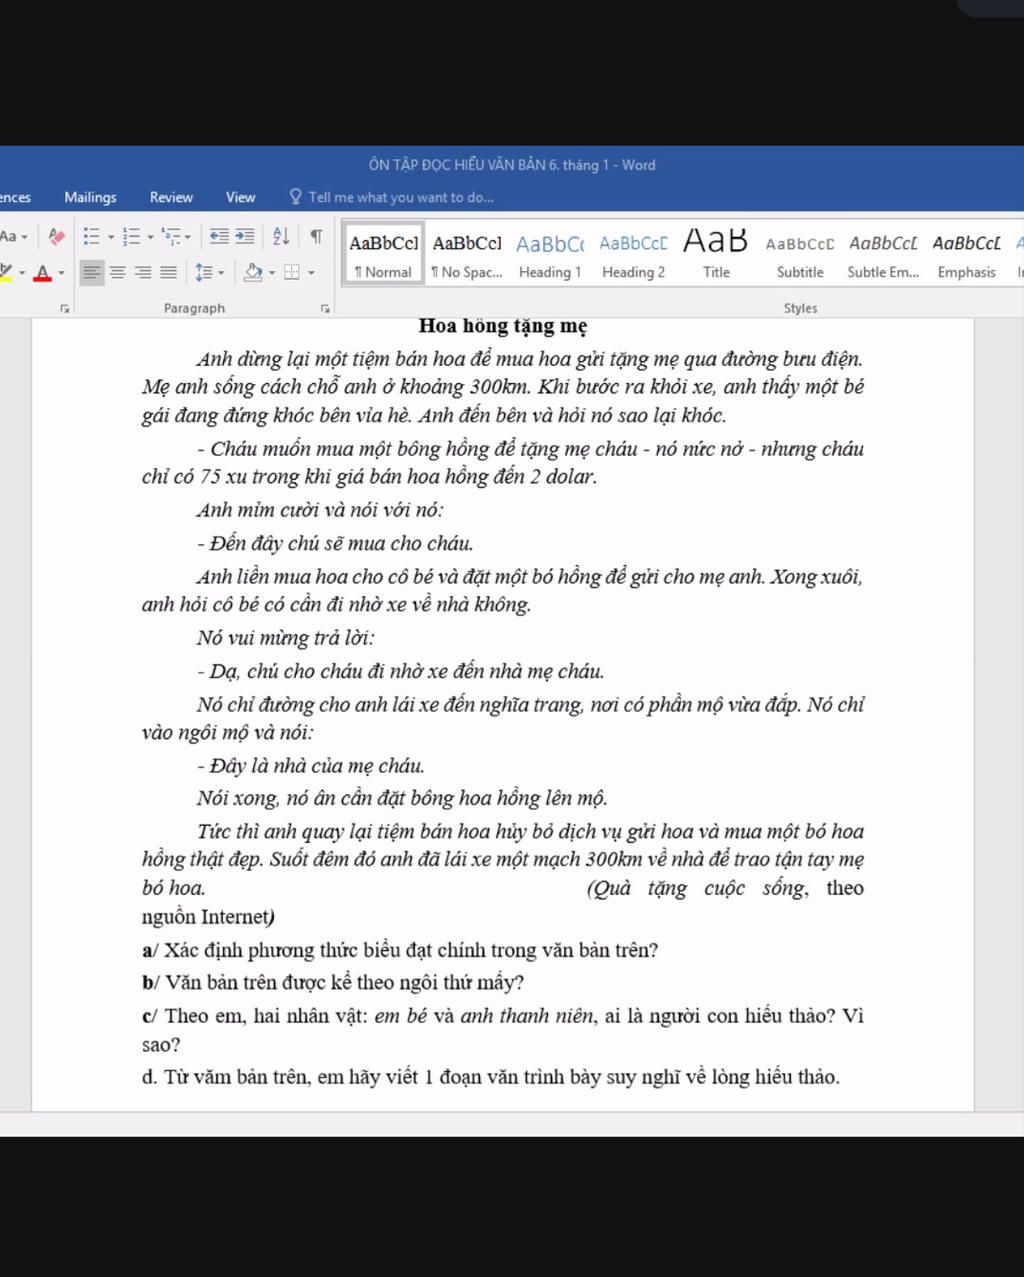The height and width of the screenshot is (1277, 1024).
Task: Expand shading color dropdown arrow
Action: 271,273
